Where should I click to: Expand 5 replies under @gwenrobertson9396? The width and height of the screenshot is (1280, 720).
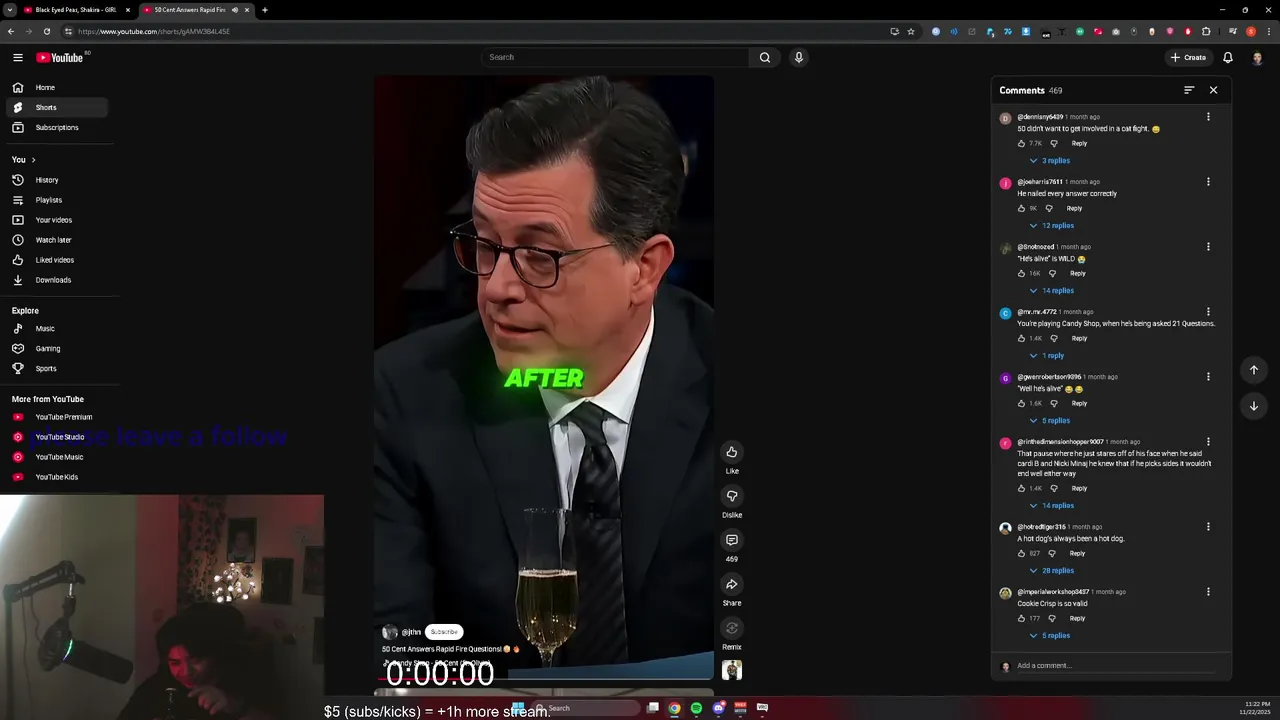pyautogui.click(x=1050, y=420)
